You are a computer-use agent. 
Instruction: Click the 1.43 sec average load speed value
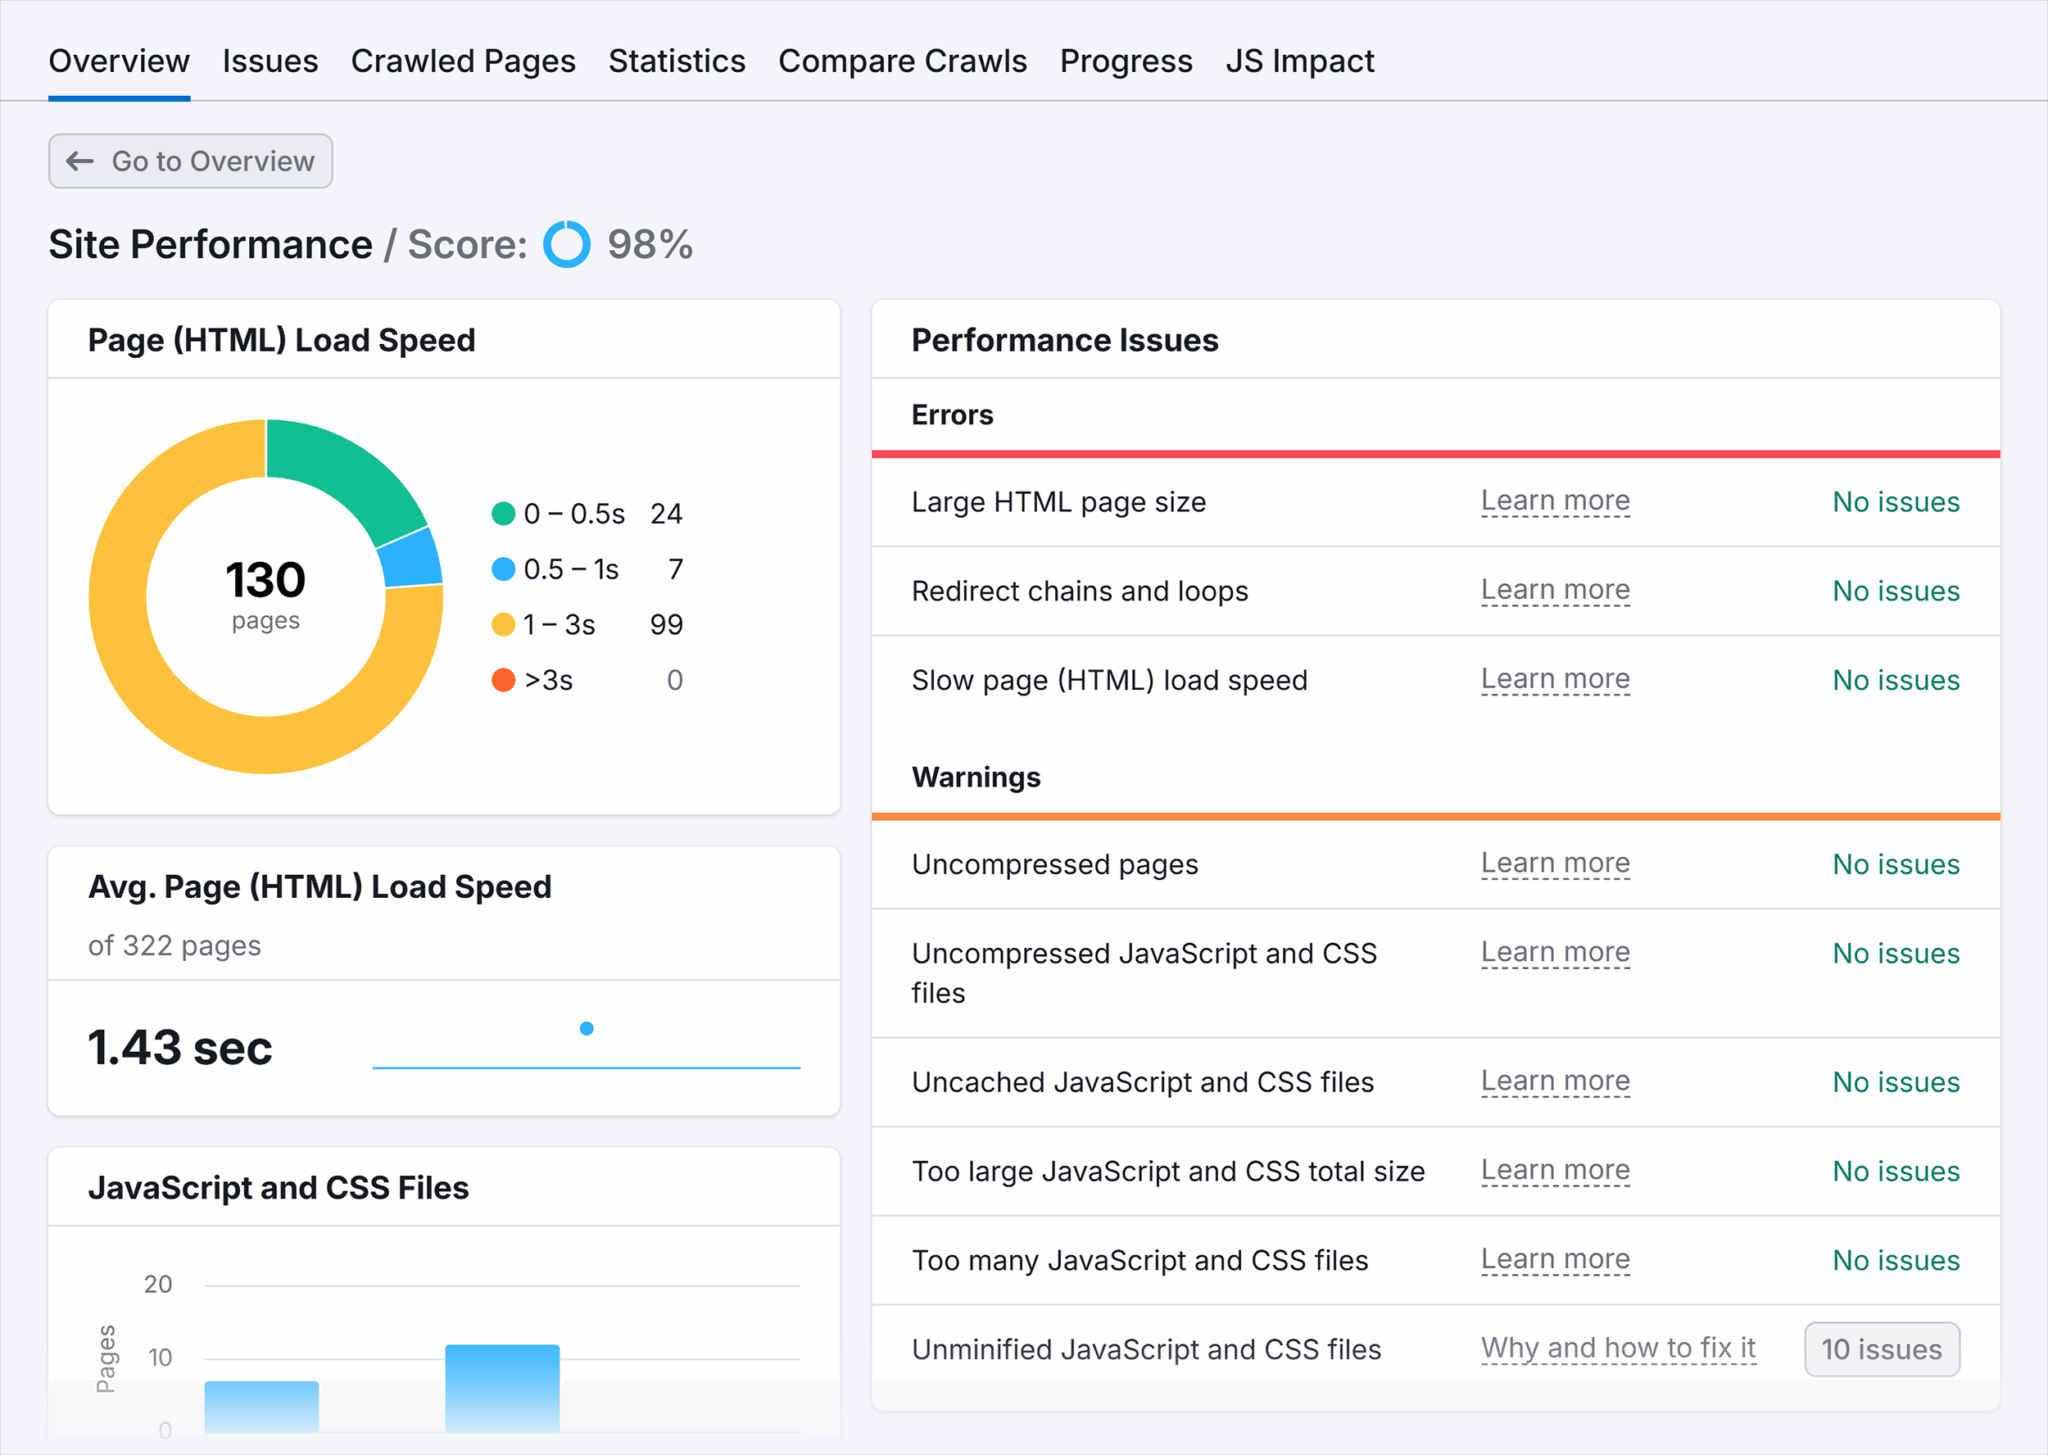pyautogui.click(x=180, y=1048)
